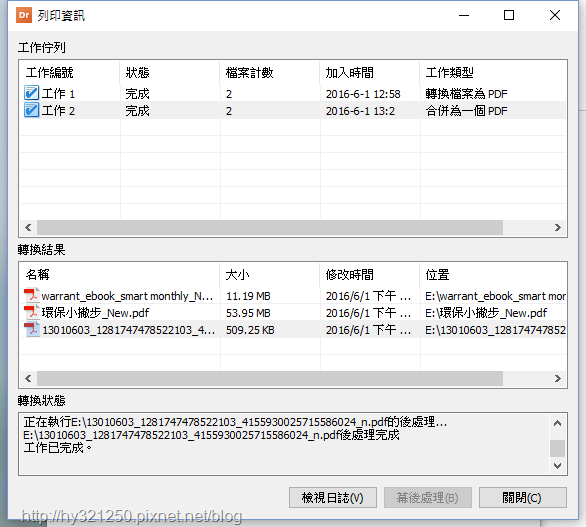Viewport: 586px width, 527px height.
Task: Click job queue scrollbar right arrow
Action: pyautogui.click(x=558, y=227)
